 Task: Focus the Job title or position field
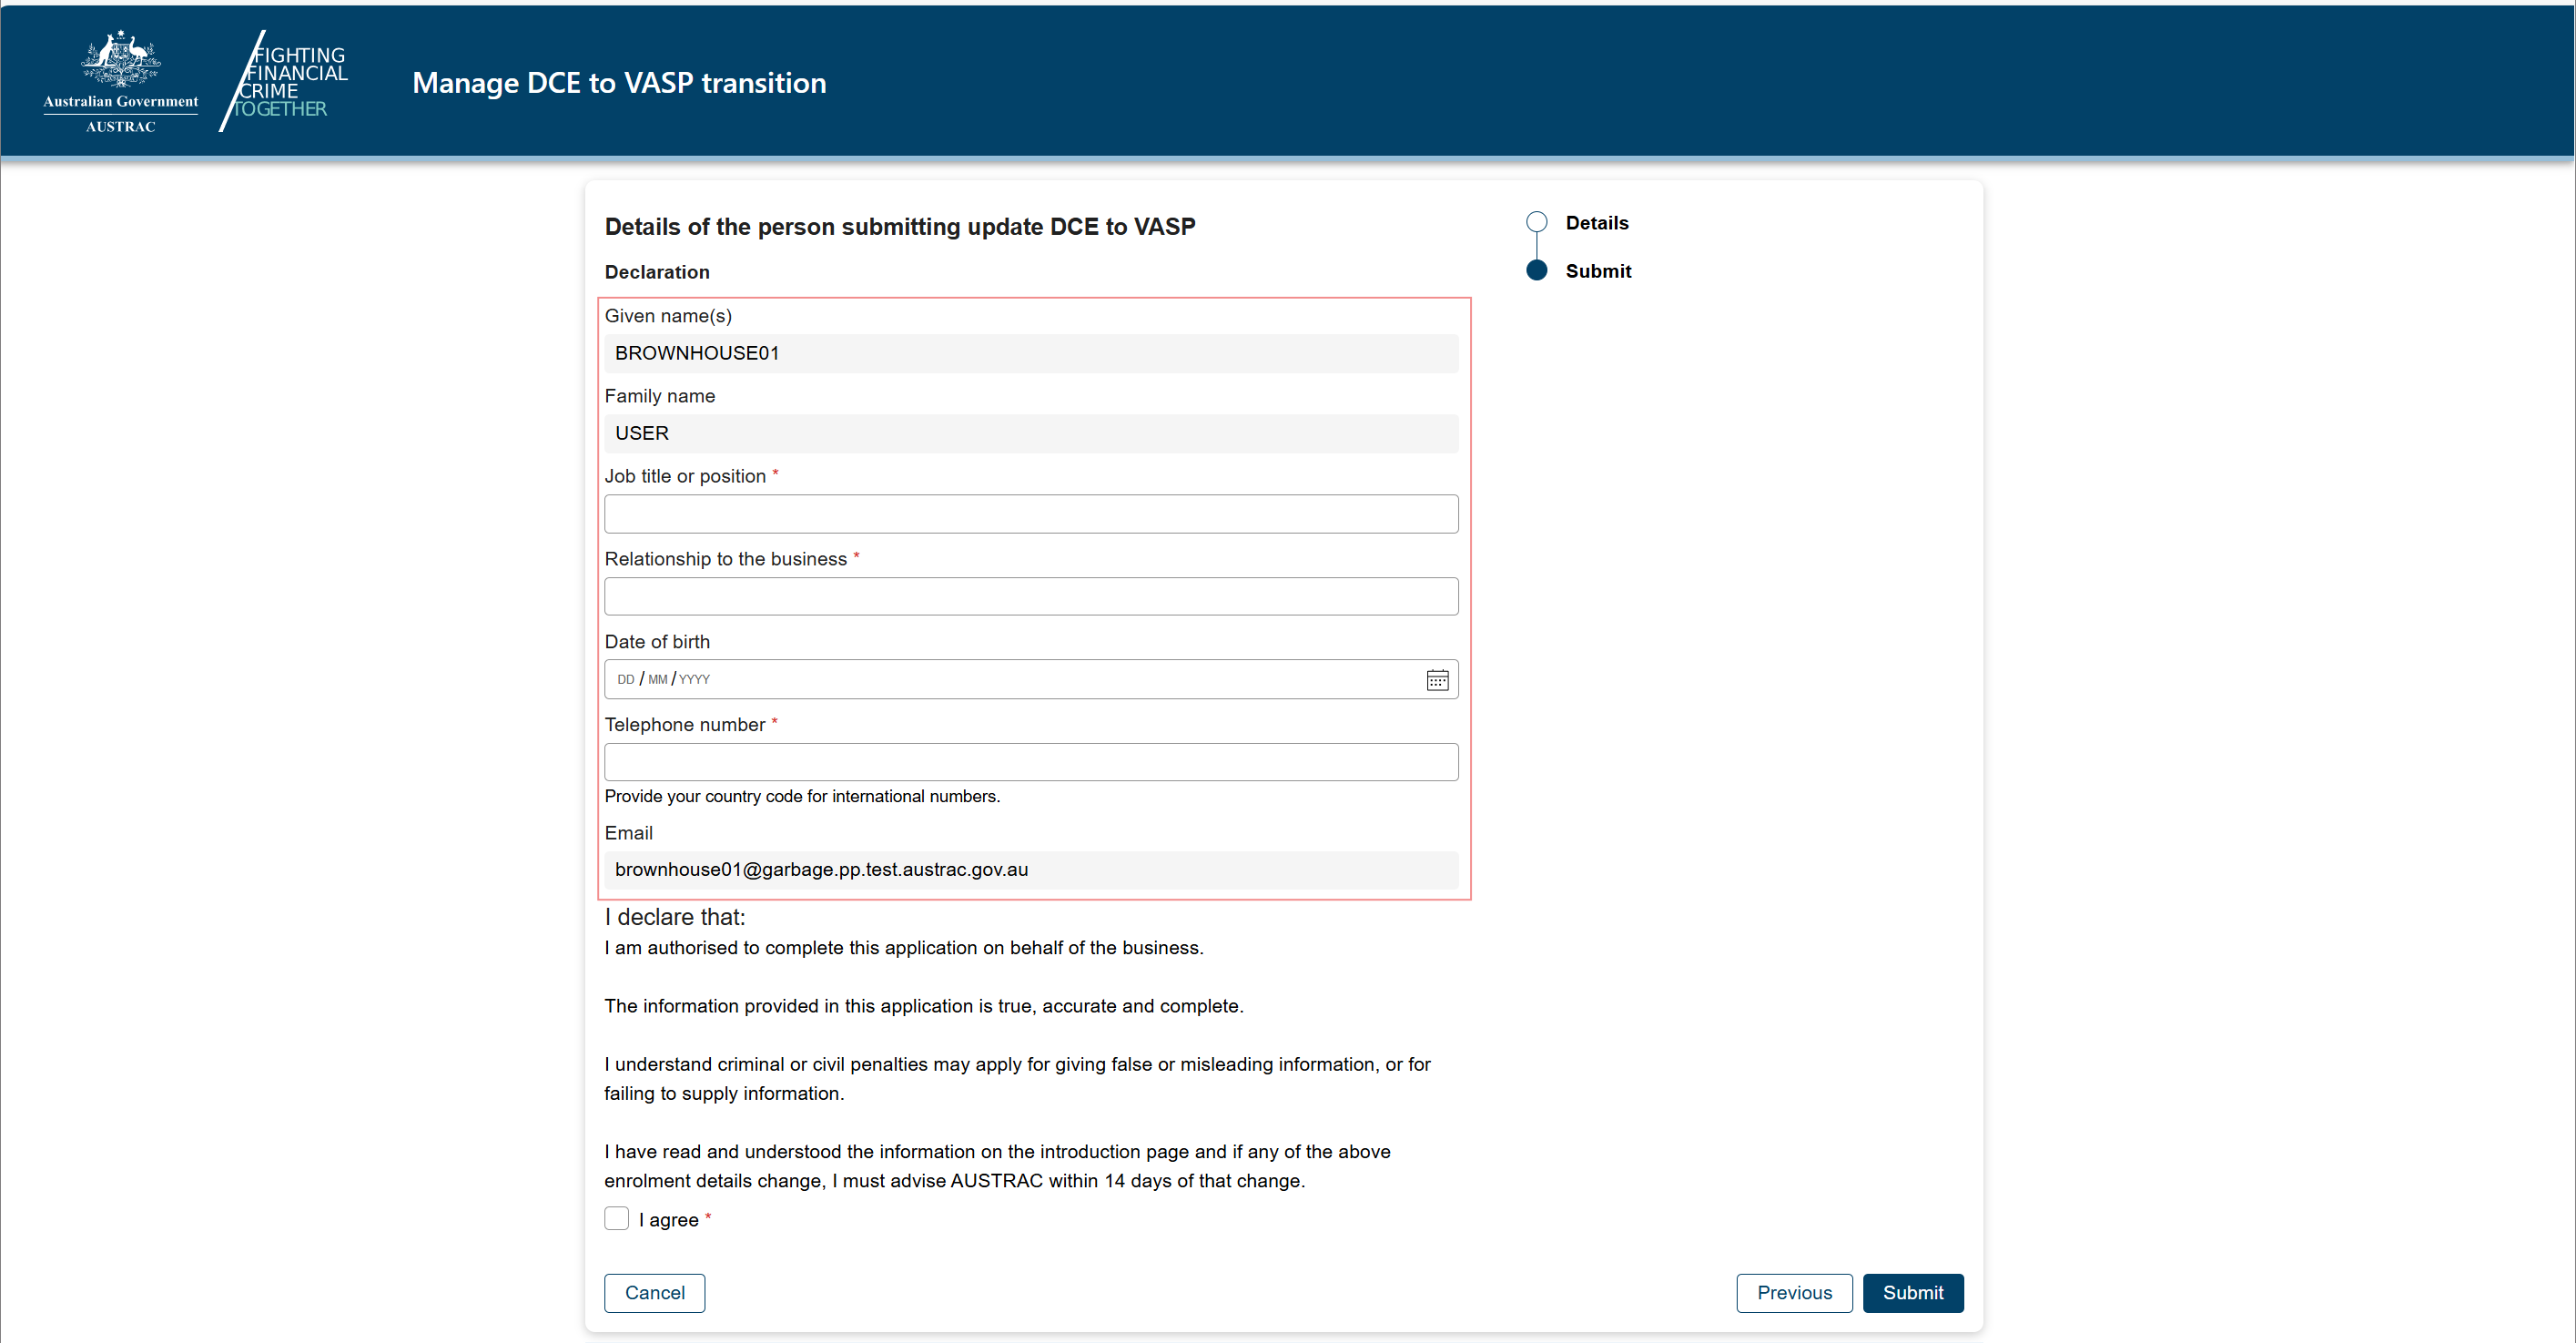click(x=1031, y=514)
